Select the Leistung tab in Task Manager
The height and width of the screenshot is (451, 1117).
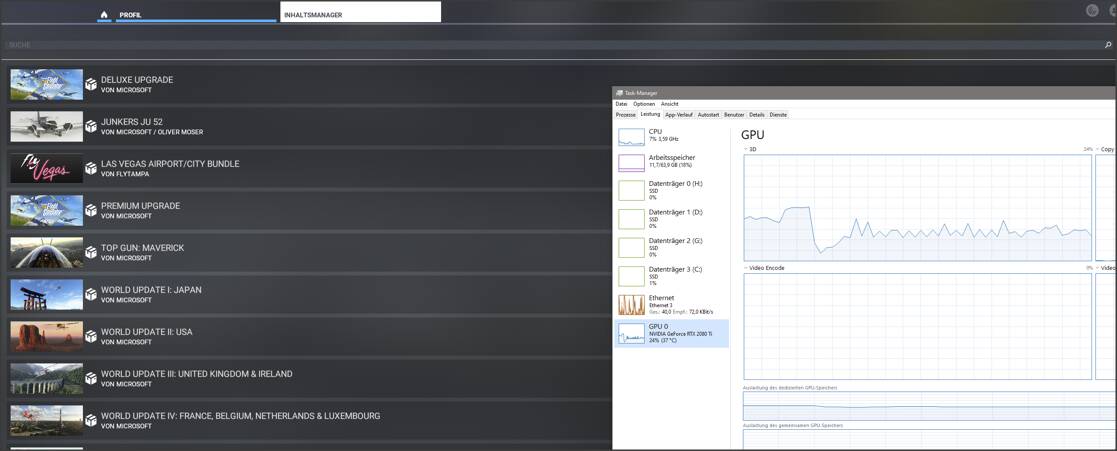[650, 114]
